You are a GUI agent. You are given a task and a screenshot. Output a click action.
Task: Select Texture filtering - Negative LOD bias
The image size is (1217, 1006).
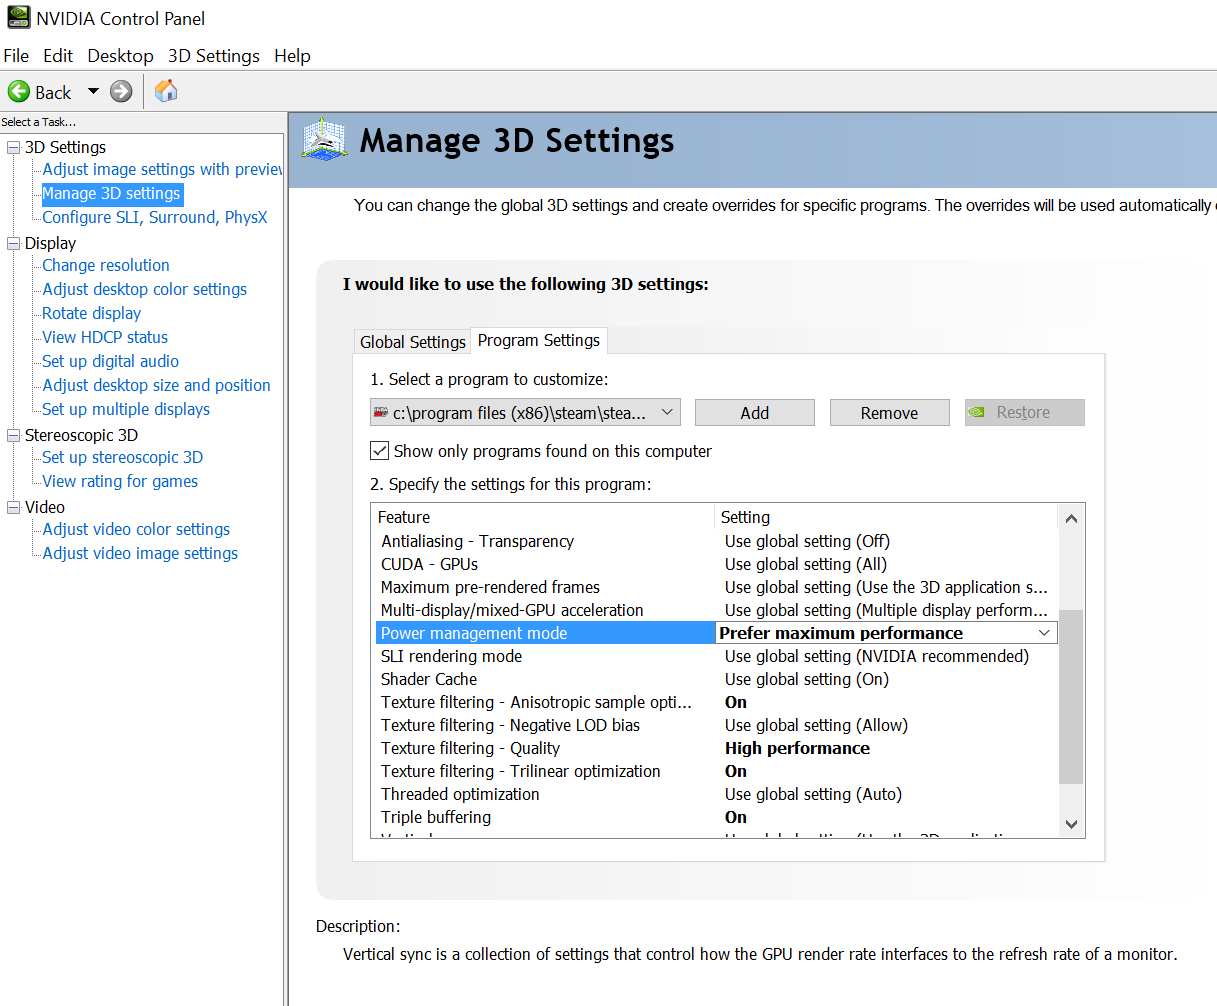(714, 725)
